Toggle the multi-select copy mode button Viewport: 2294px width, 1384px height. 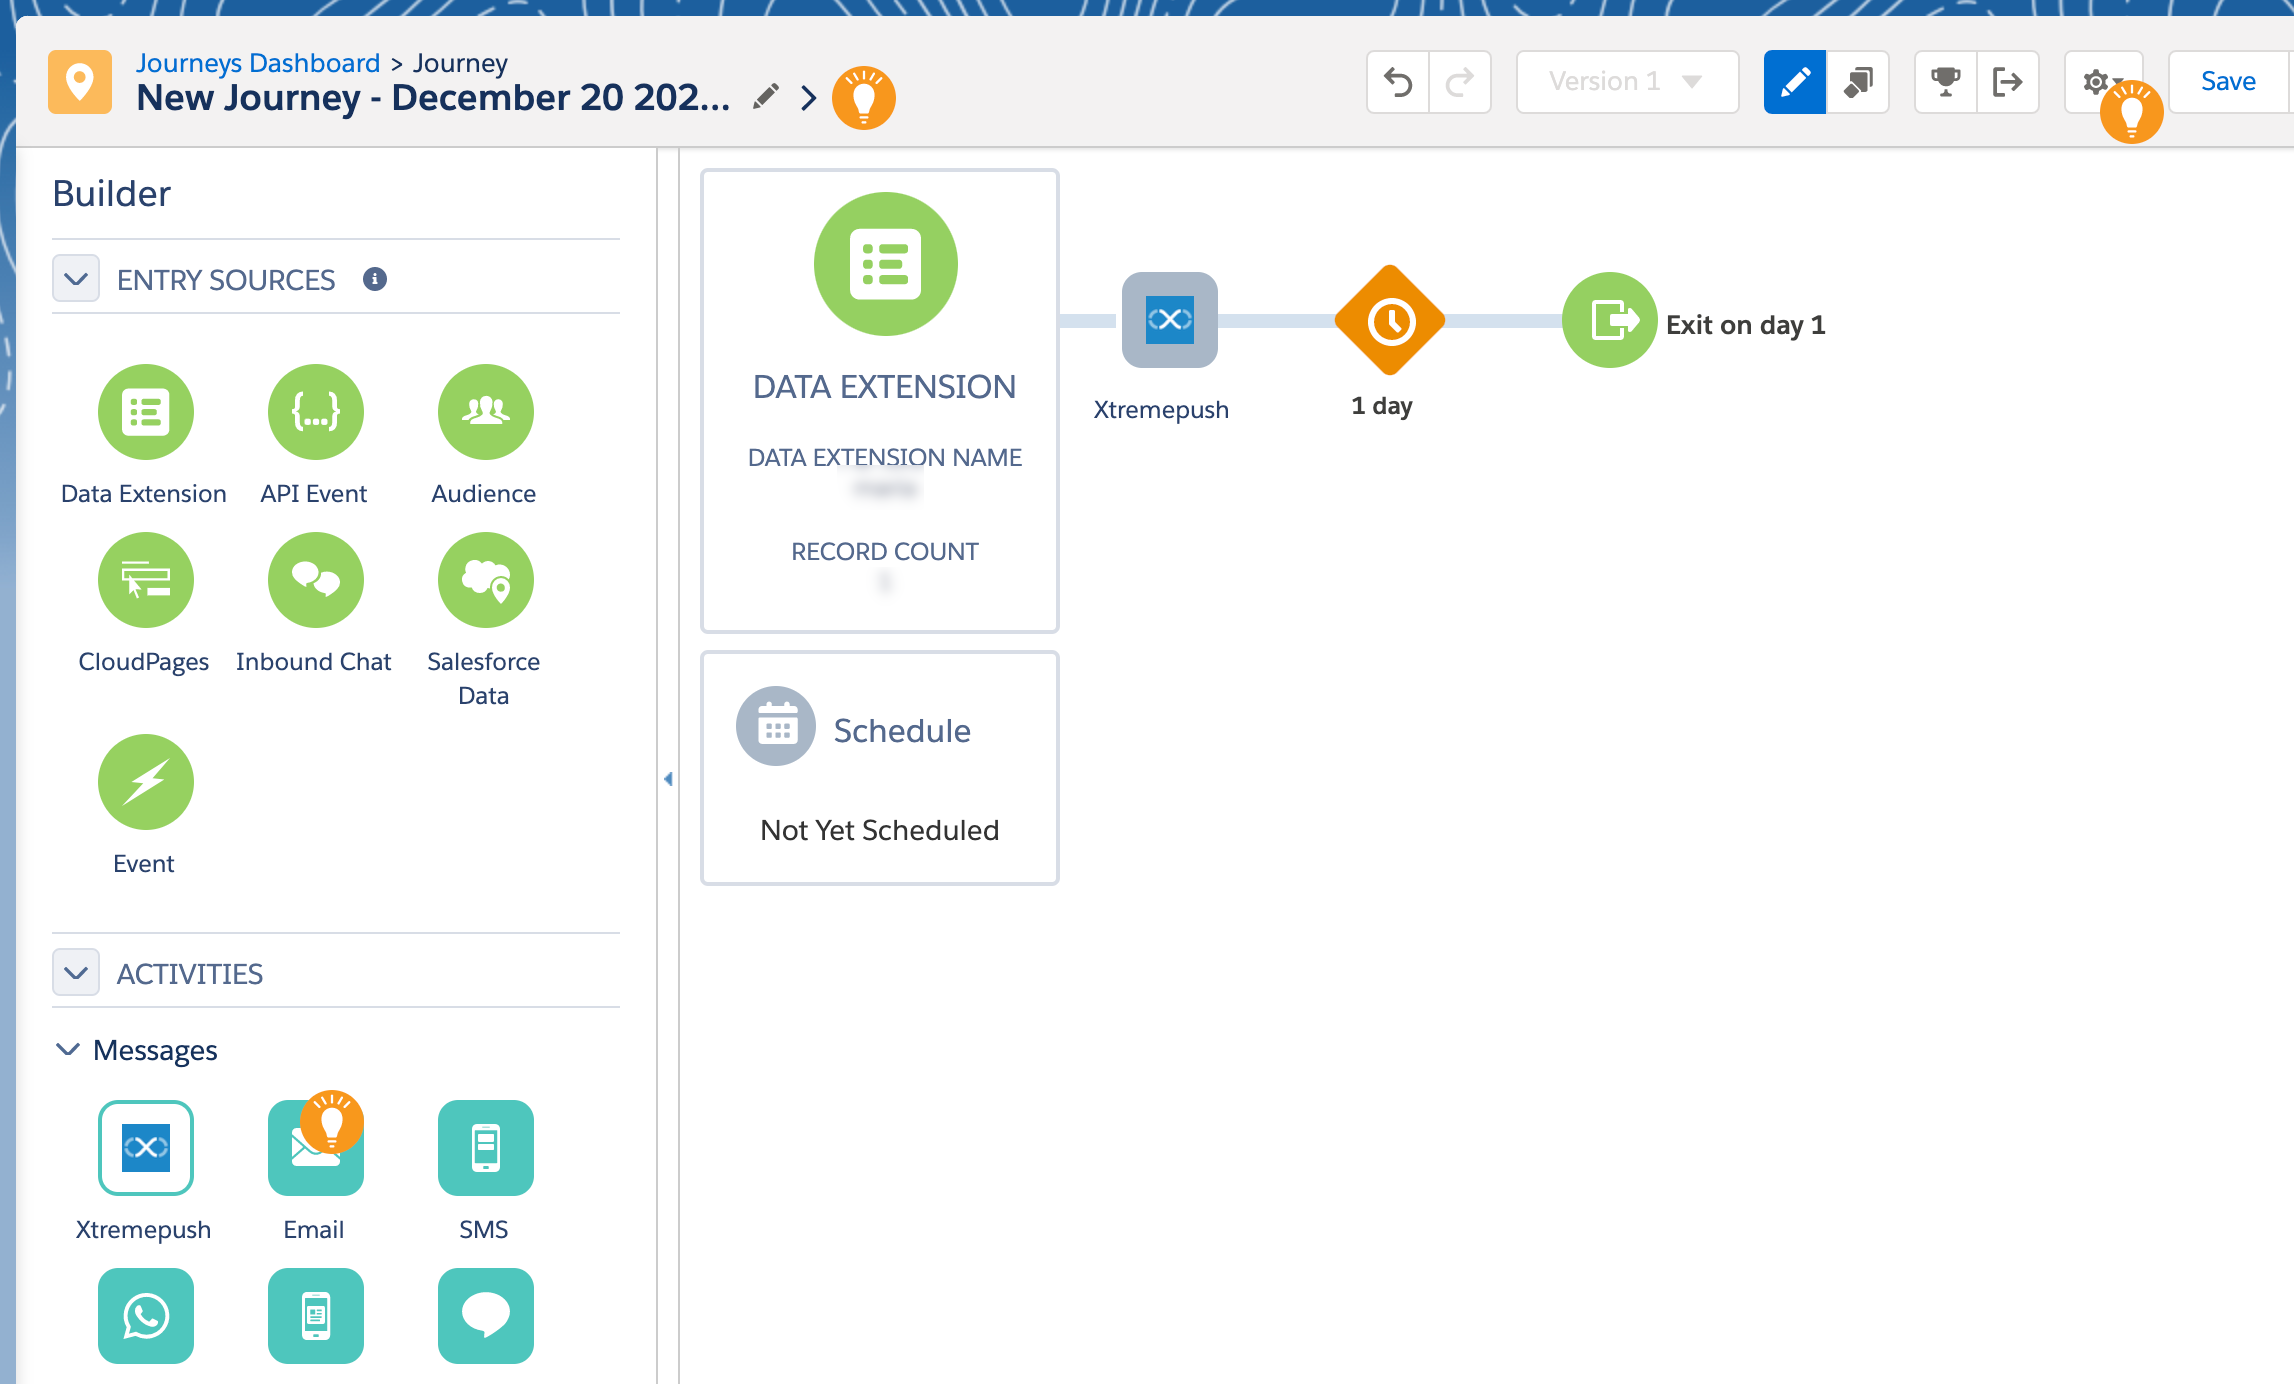[x=1858, y=82]
